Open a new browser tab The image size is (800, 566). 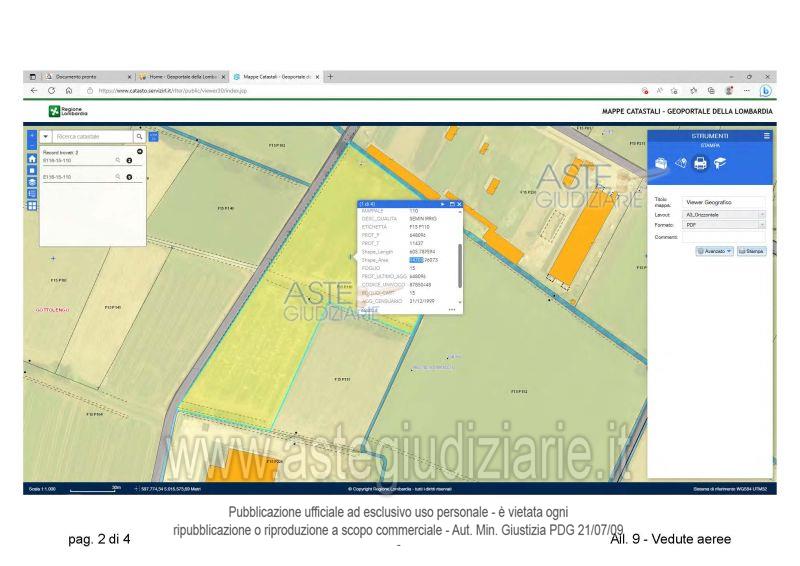(x=330, y=77)
